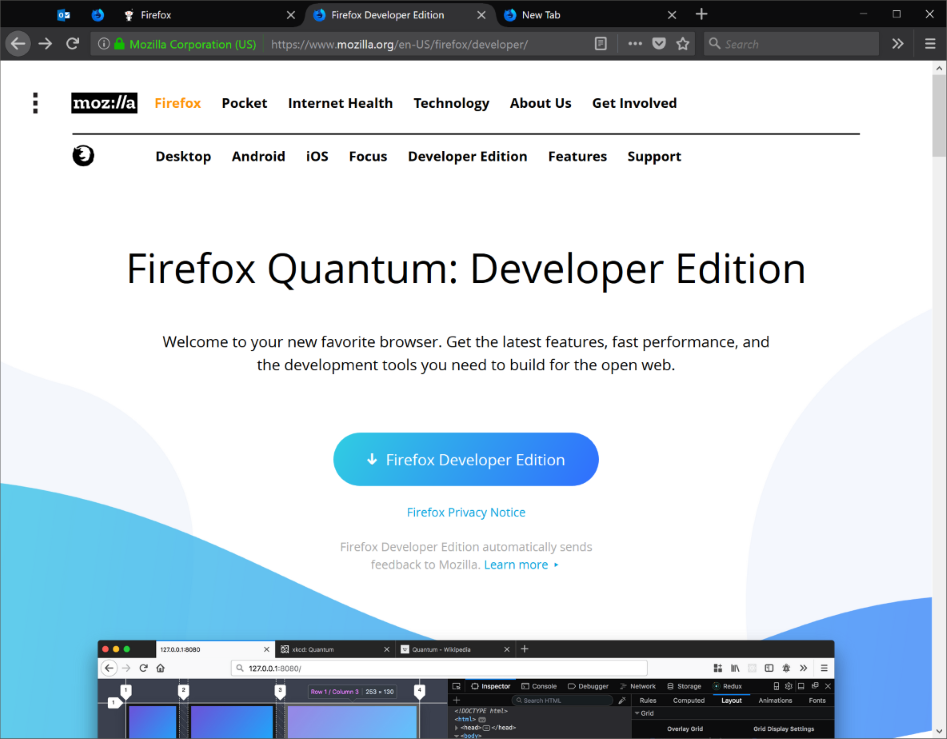The width and height of the screenshot is (947, 739).
Task: Go to iOS sub-navigation link
Action: click(317, 156)
